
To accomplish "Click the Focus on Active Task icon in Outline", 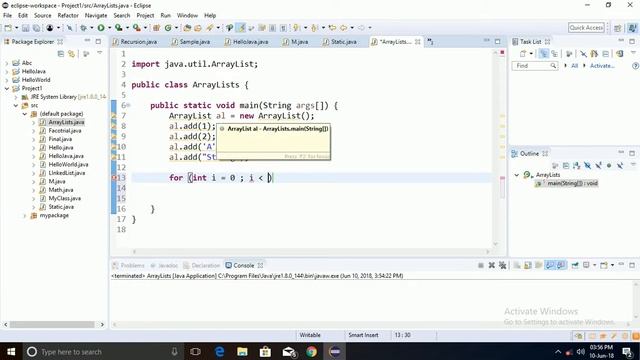I will 555,165.
